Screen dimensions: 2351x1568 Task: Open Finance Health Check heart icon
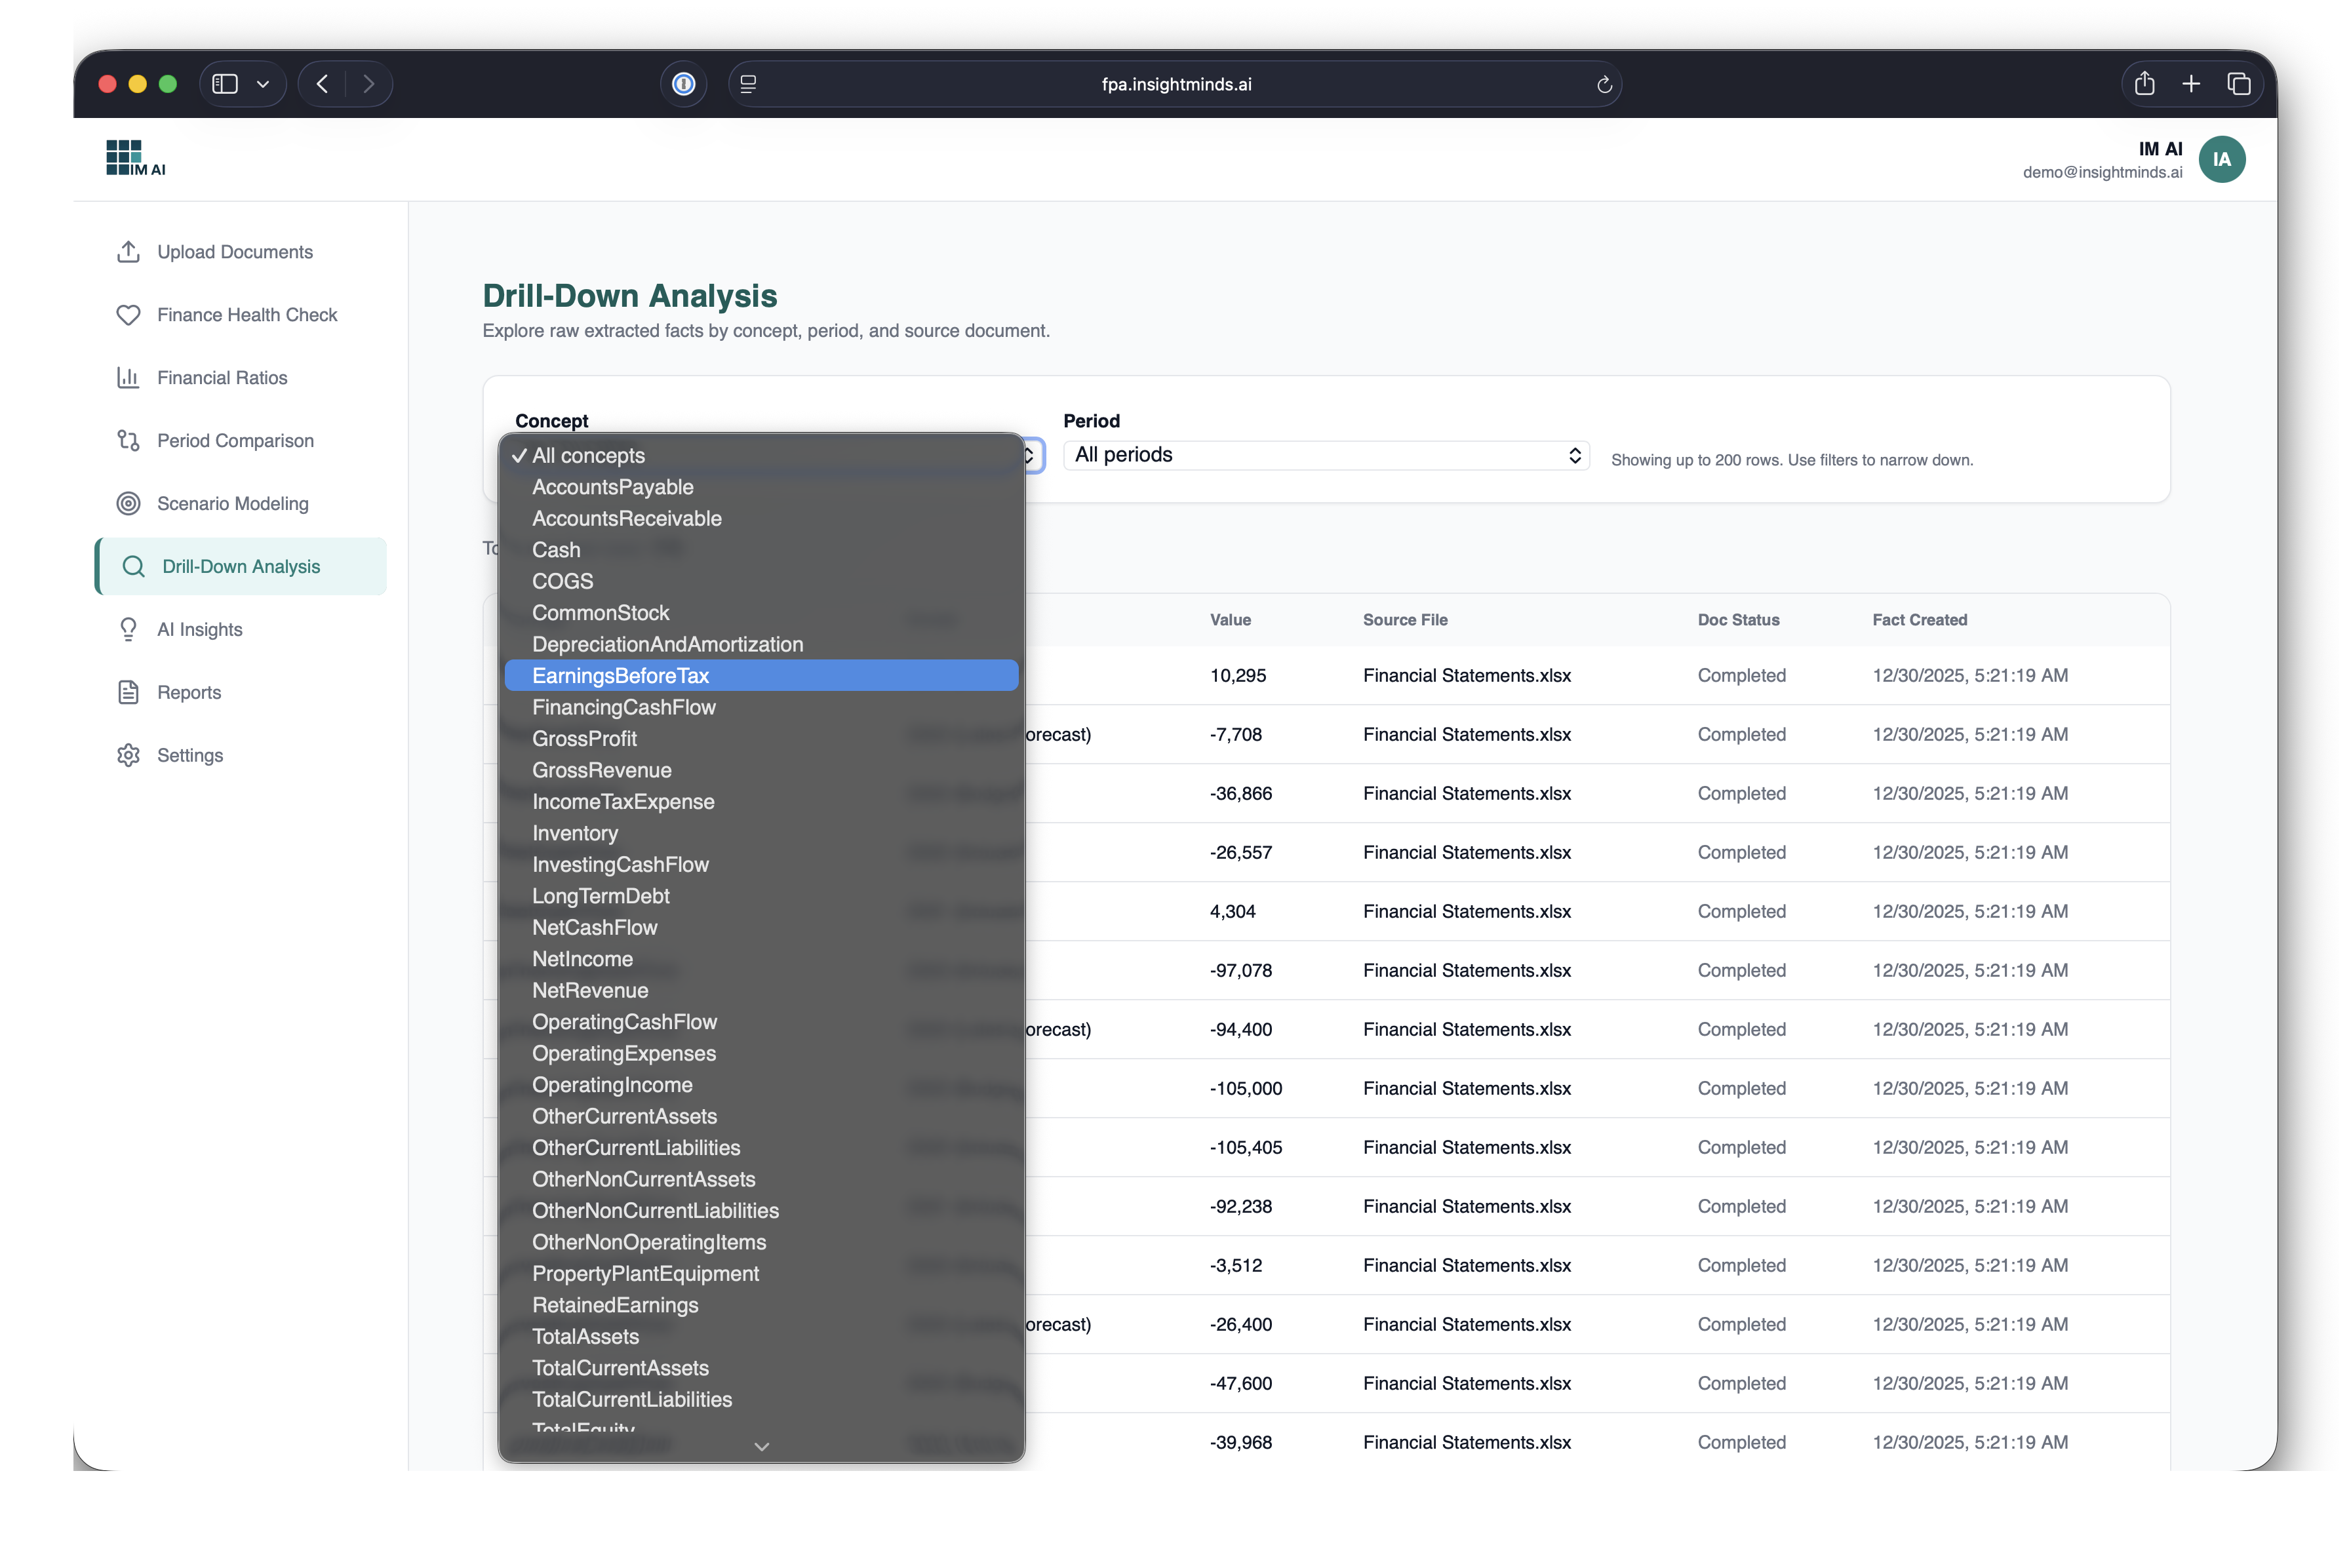(x=128, y=315)
